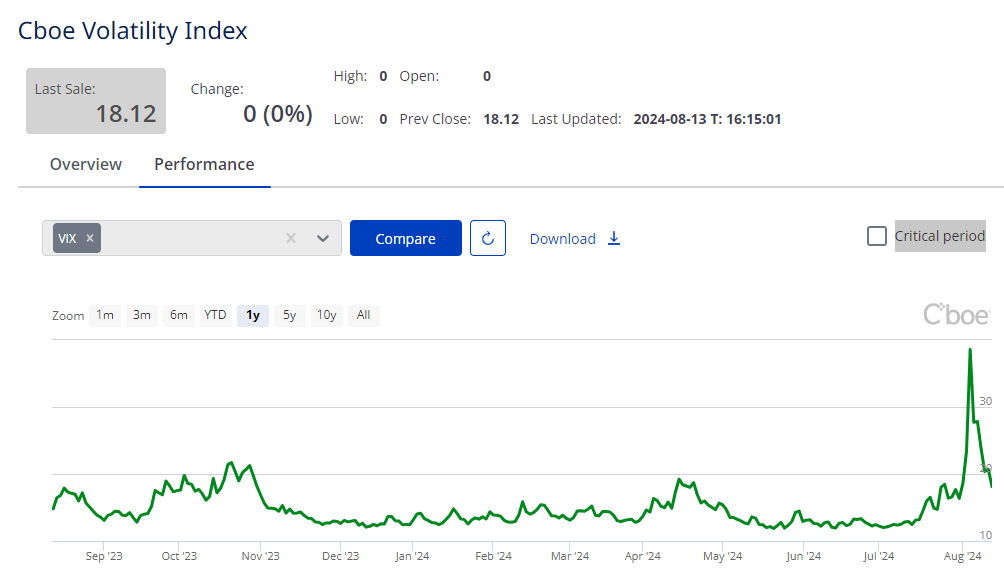Remove the VIX tag with its x icon
Image resolution: width=1004 pixels, height=578 pixels.
pos(90,238)
